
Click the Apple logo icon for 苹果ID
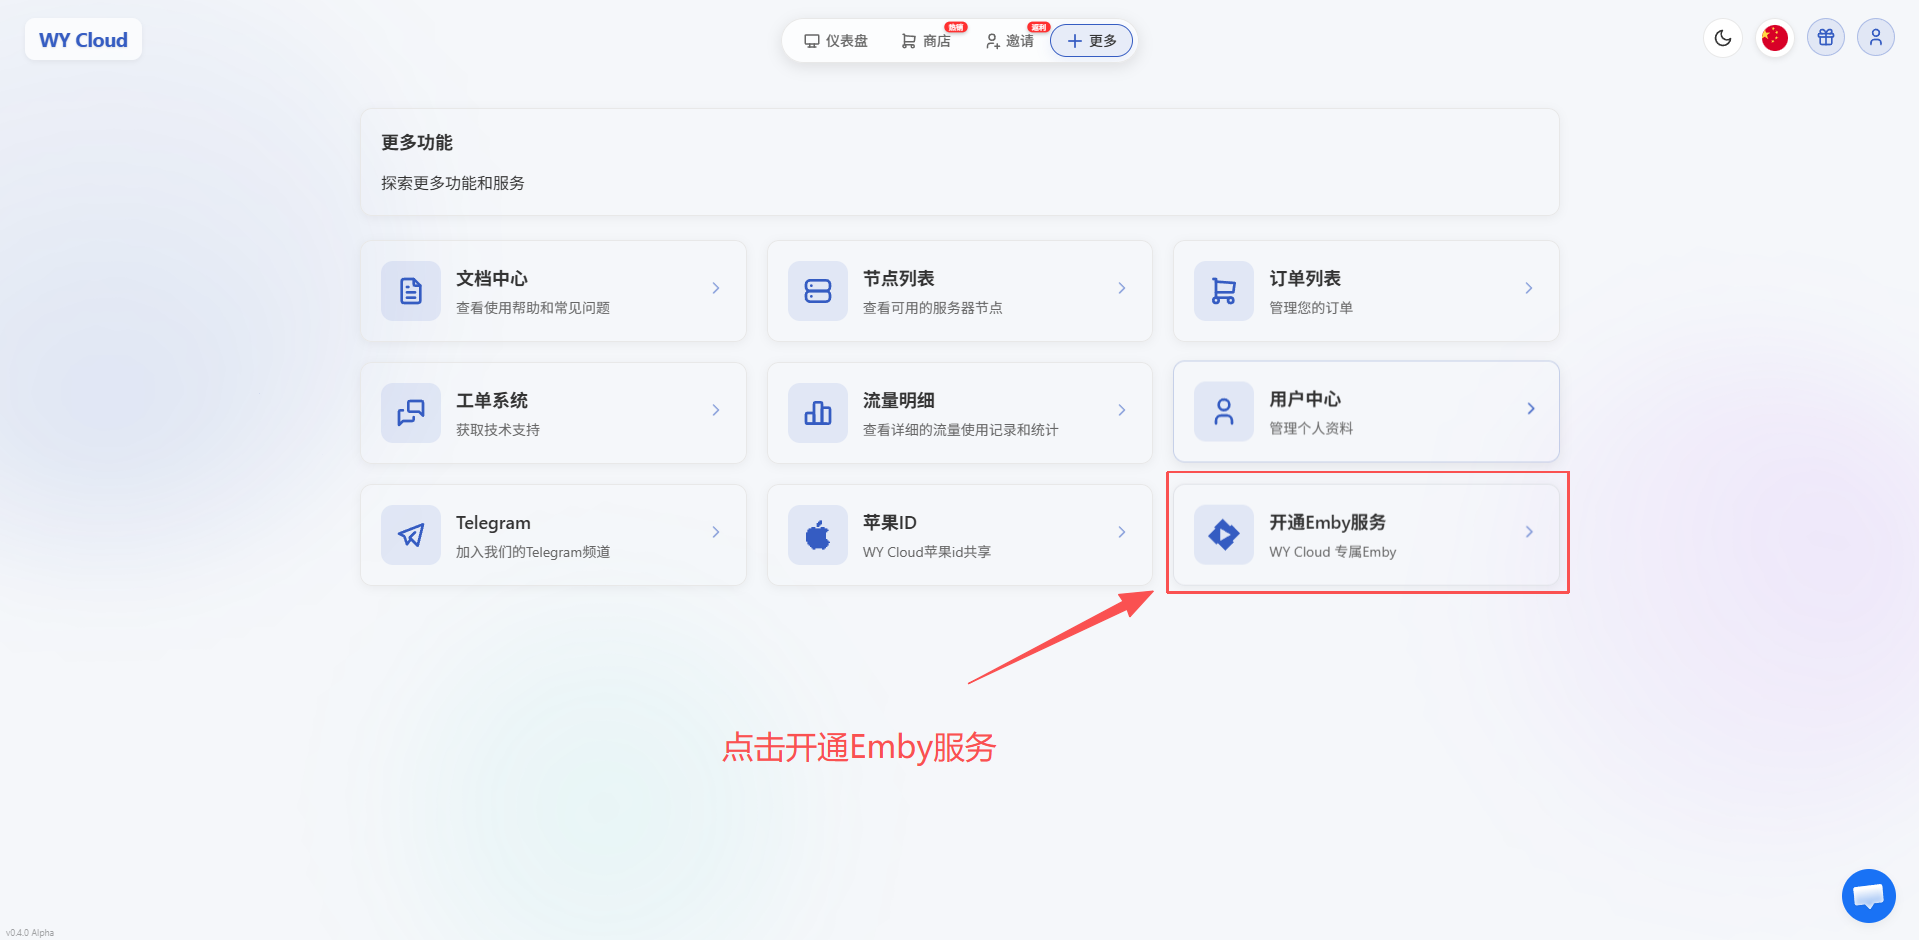(817, 535)
